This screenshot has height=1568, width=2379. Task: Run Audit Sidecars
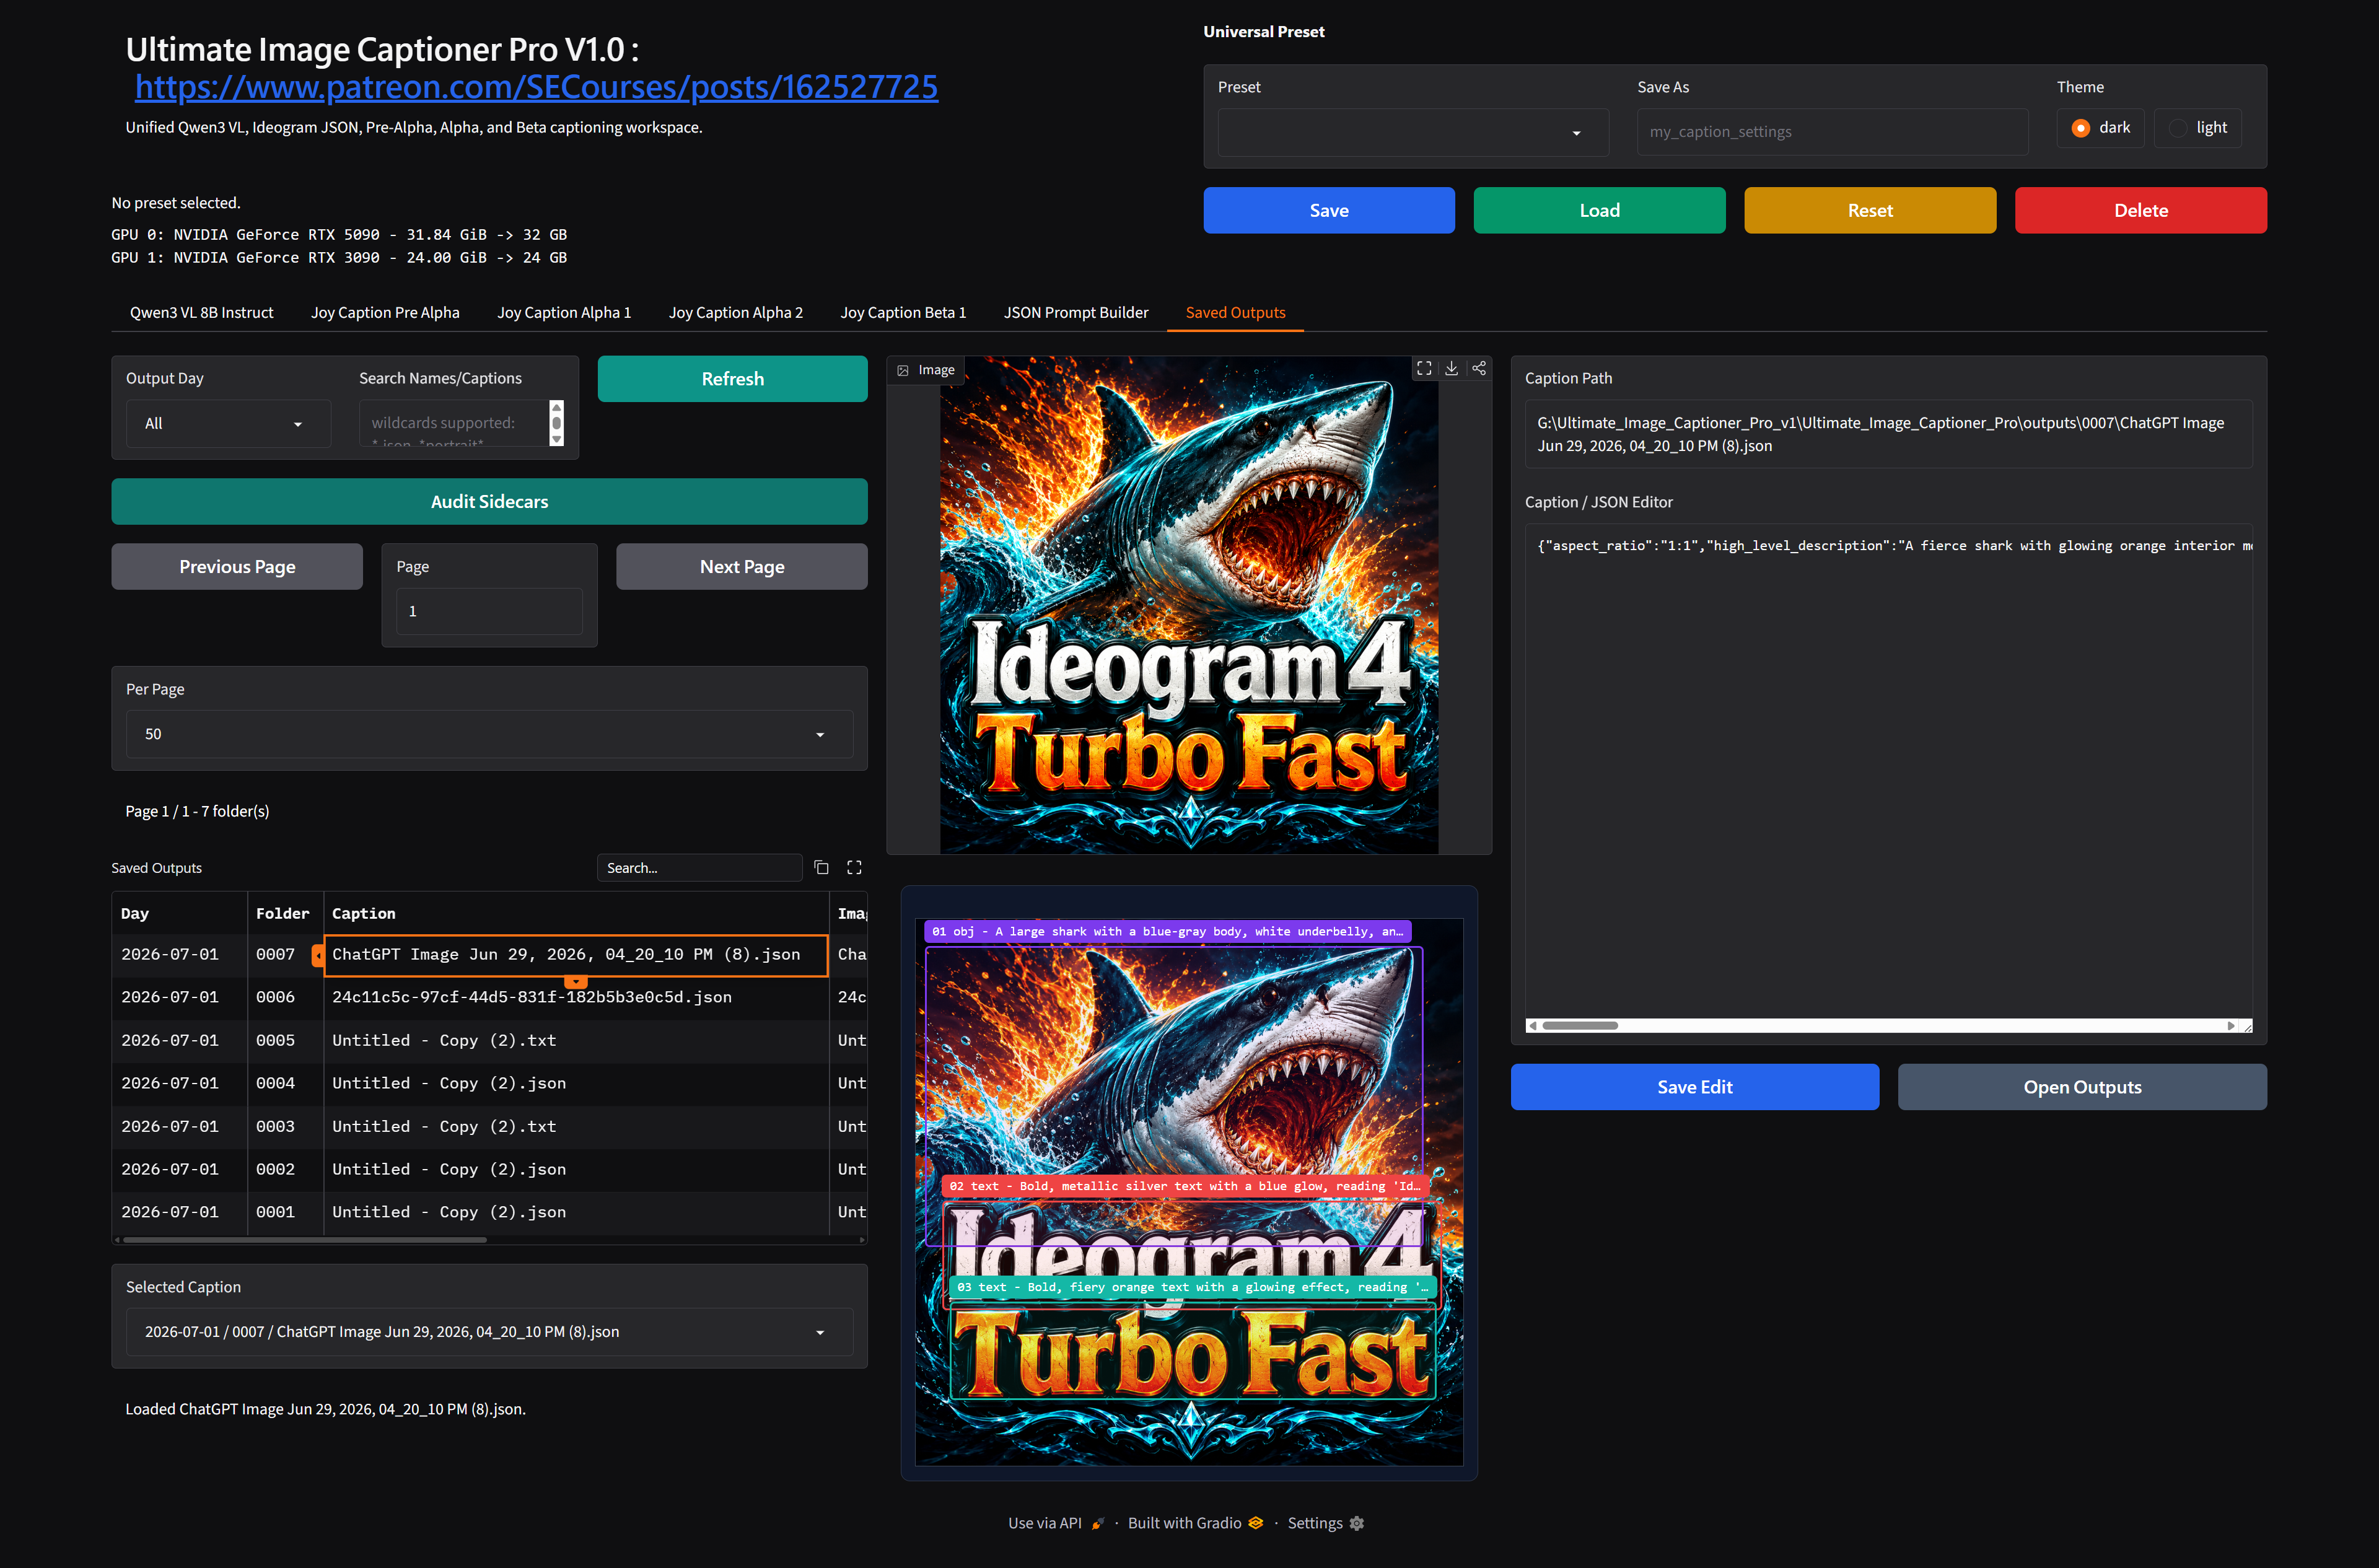point(489,501)
